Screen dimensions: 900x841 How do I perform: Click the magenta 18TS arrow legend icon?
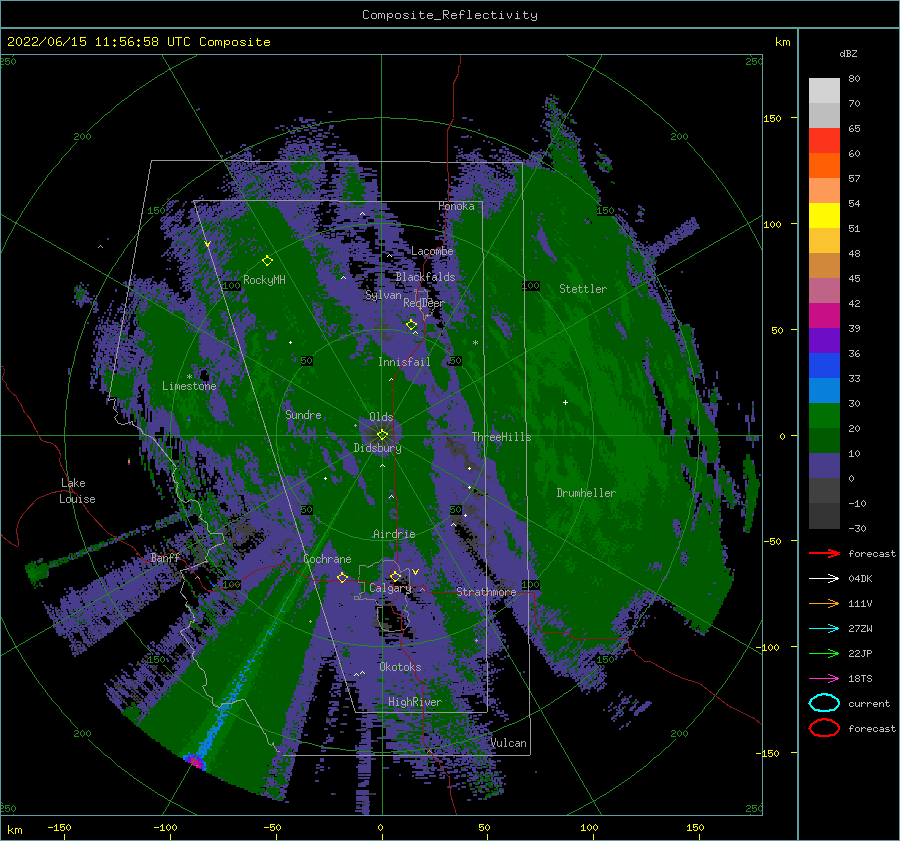point(824,679)
